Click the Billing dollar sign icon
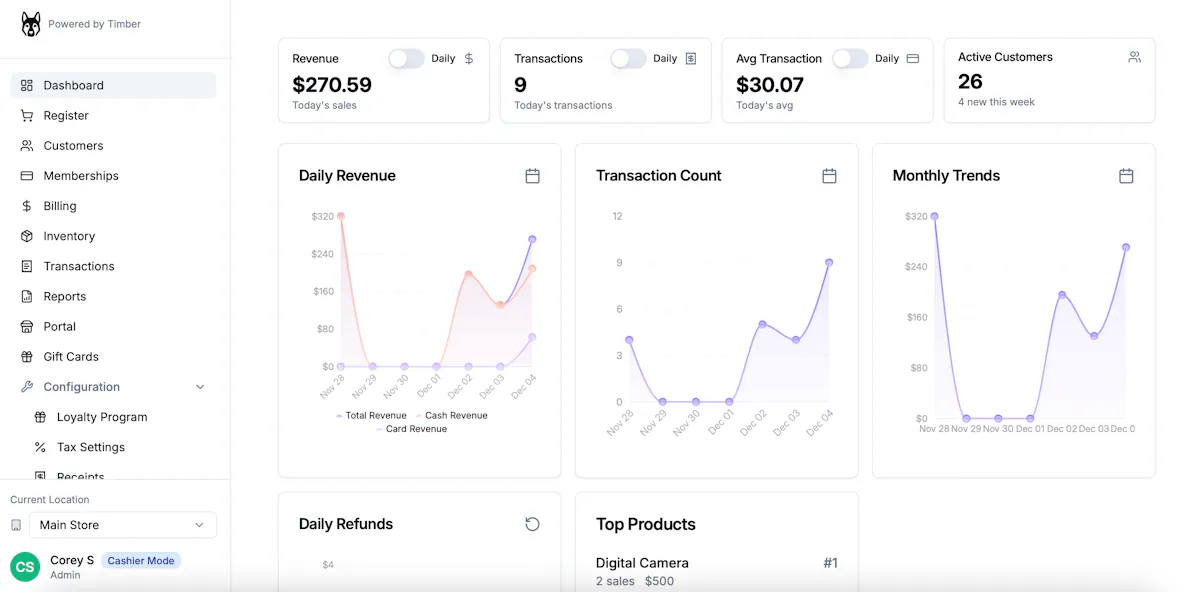Image resolution: width=1200 pixels, height=592 pixels. [x=27, y=205]
